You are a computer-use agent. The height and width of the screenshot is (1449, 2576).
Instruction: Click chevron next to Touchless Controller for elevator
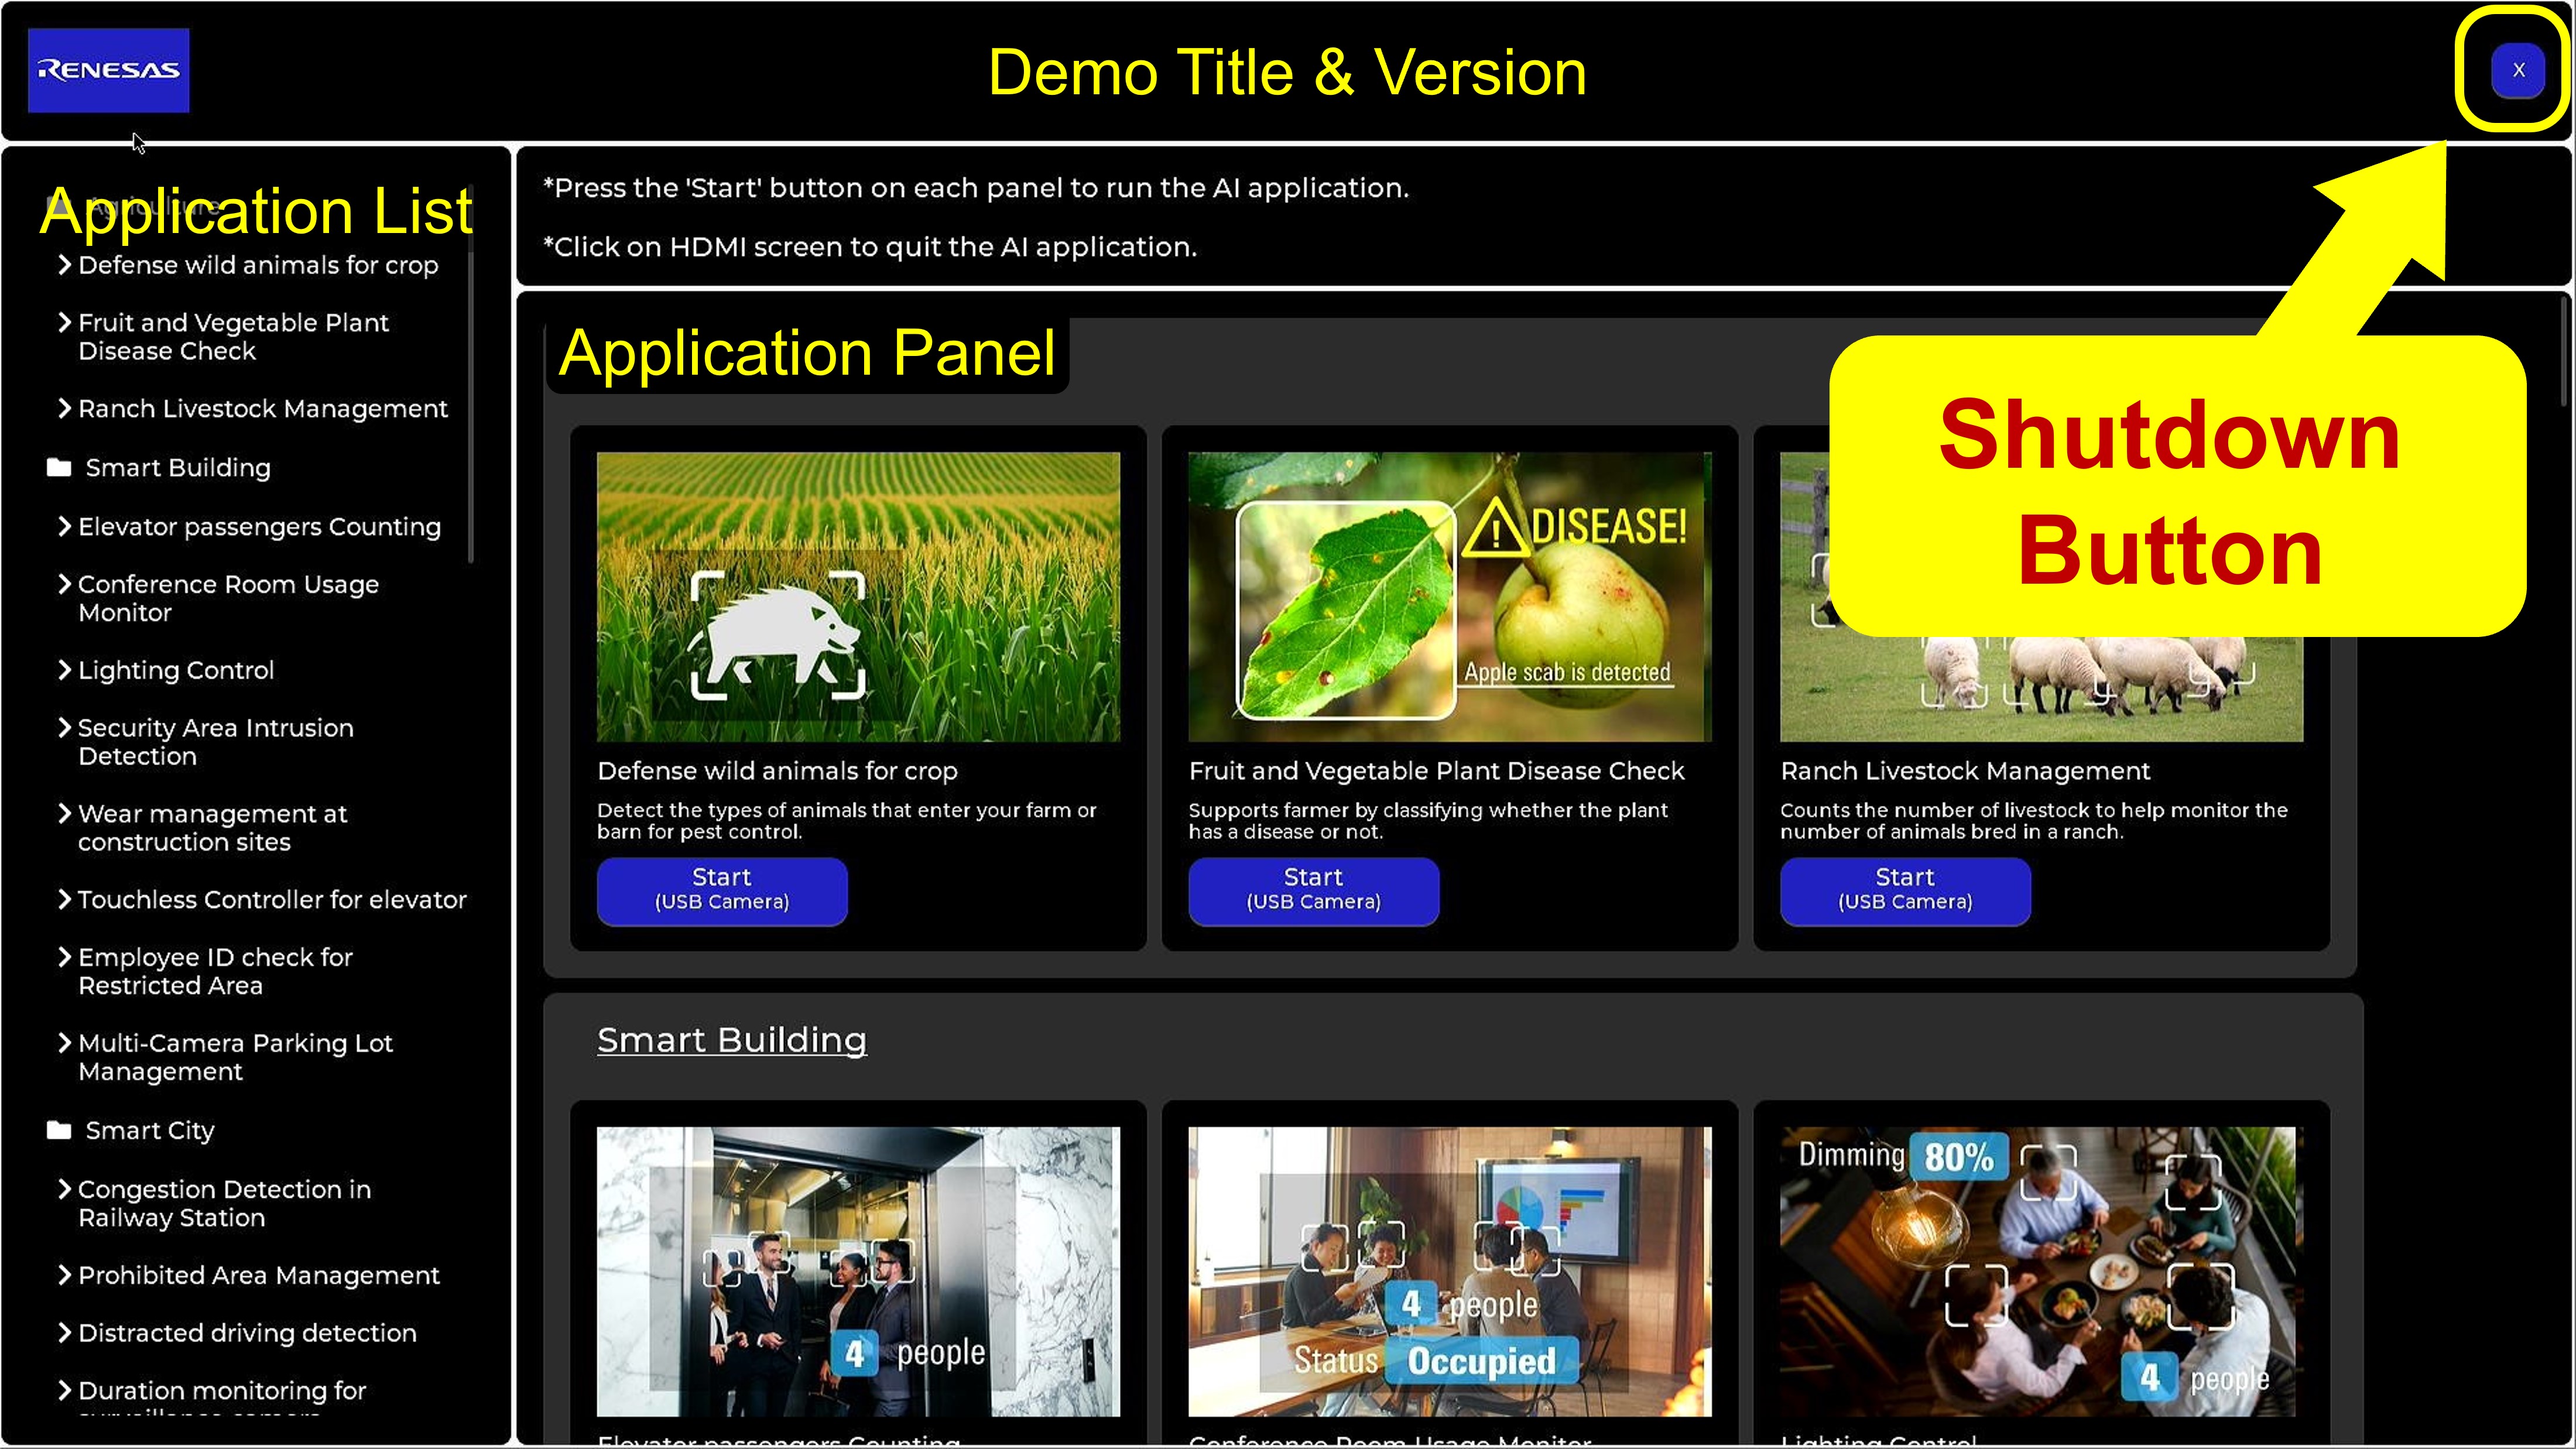pos(65,899)
